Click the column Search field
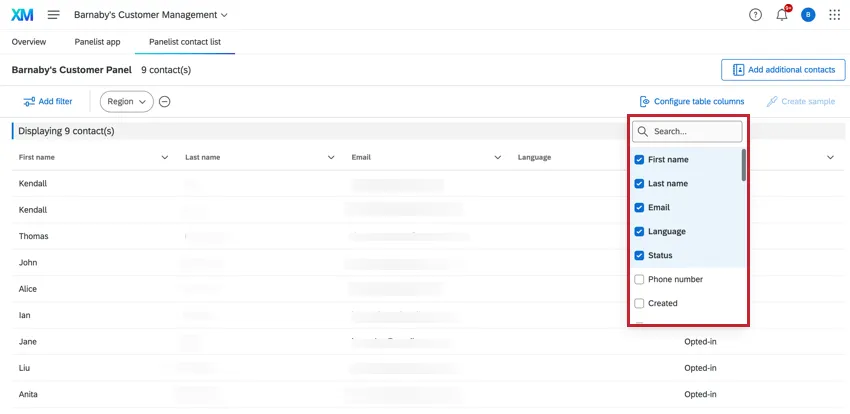The height and width of the screenshot is (414, 850). coord(687,131)
